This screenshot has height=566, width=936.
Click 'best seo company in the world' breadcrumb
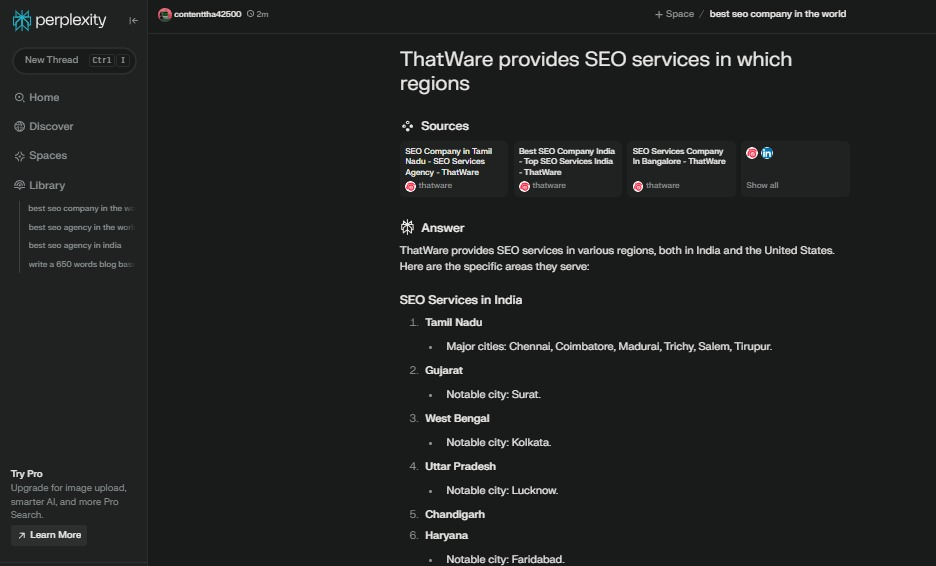click(778, 14)
